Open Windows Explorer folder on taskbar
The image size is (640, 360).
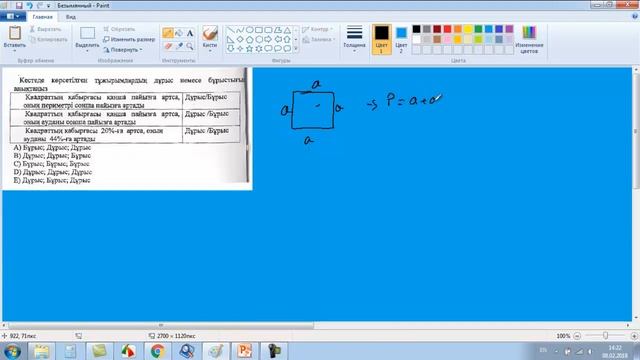click(41, 351)
